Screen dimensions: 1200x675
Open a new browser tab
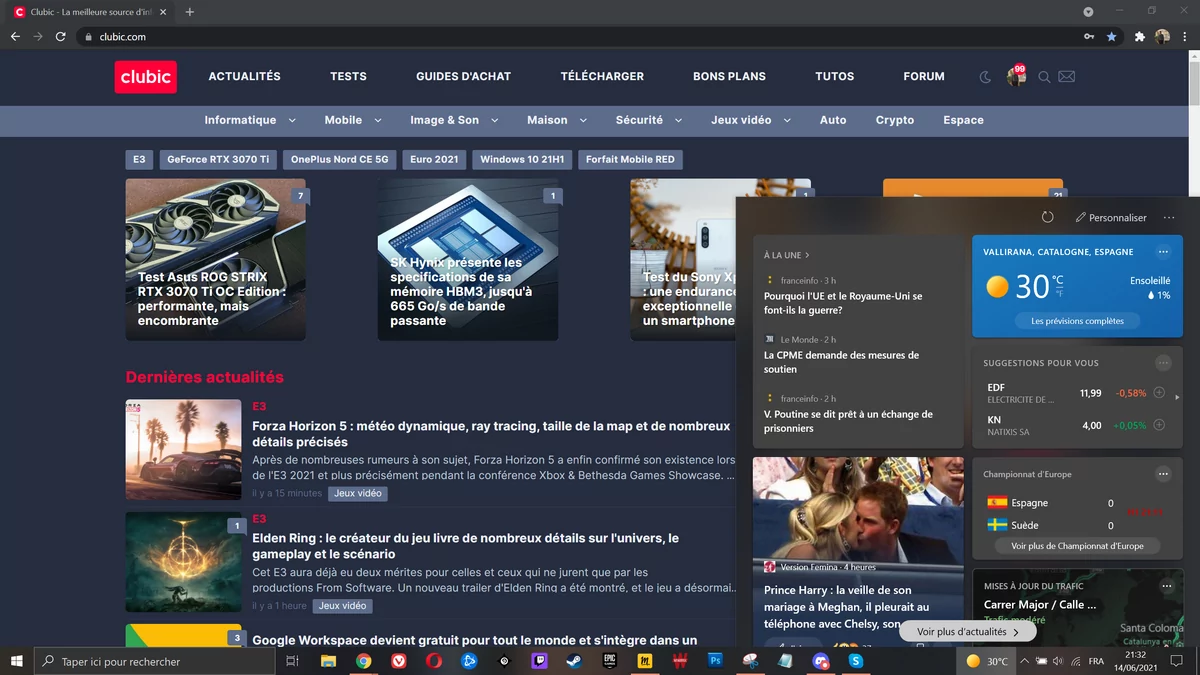point(190,12)
